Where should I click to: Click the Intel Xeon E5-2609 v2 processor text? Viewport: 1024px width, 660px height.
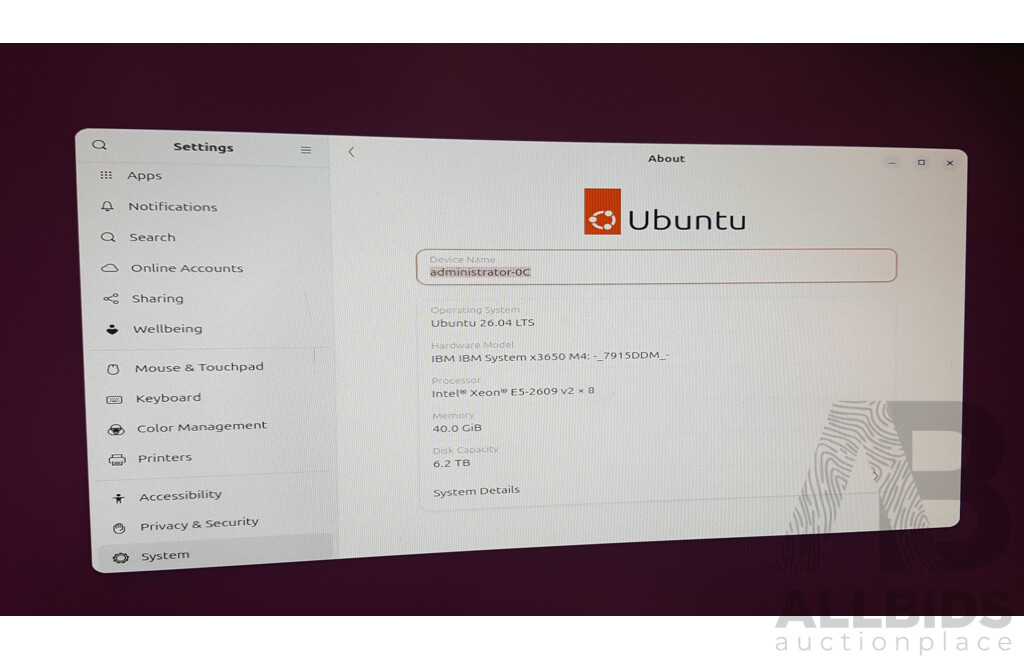point(513,392)
